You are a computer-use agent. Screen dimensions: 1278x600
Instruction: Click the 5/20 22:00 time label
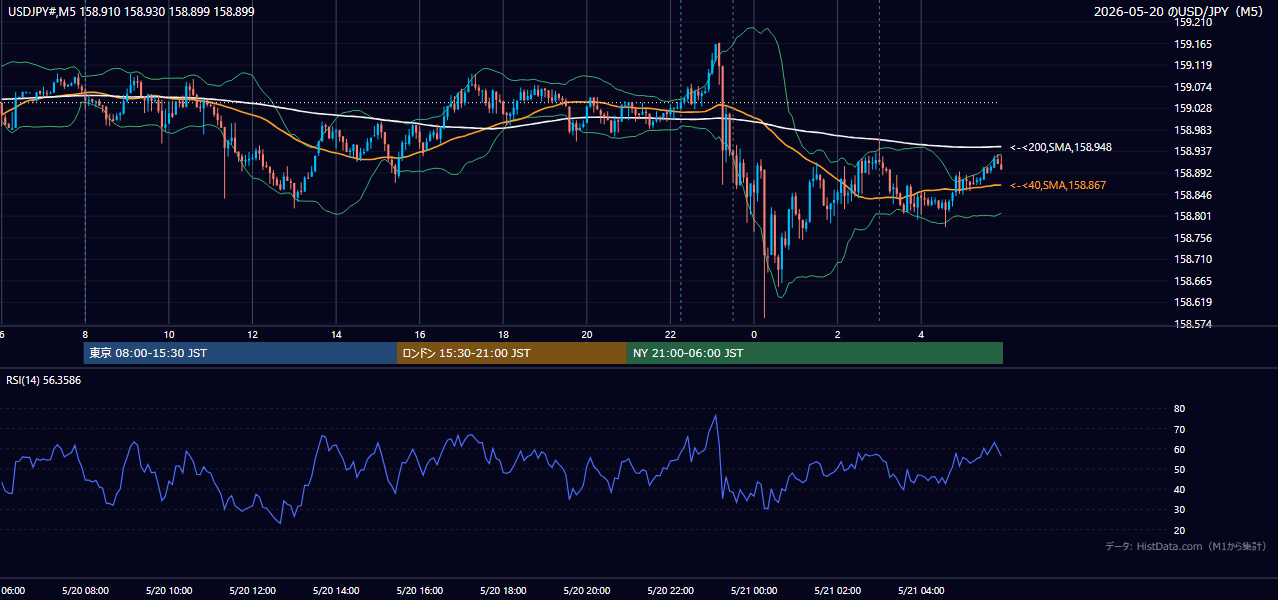tap(671, 591)
